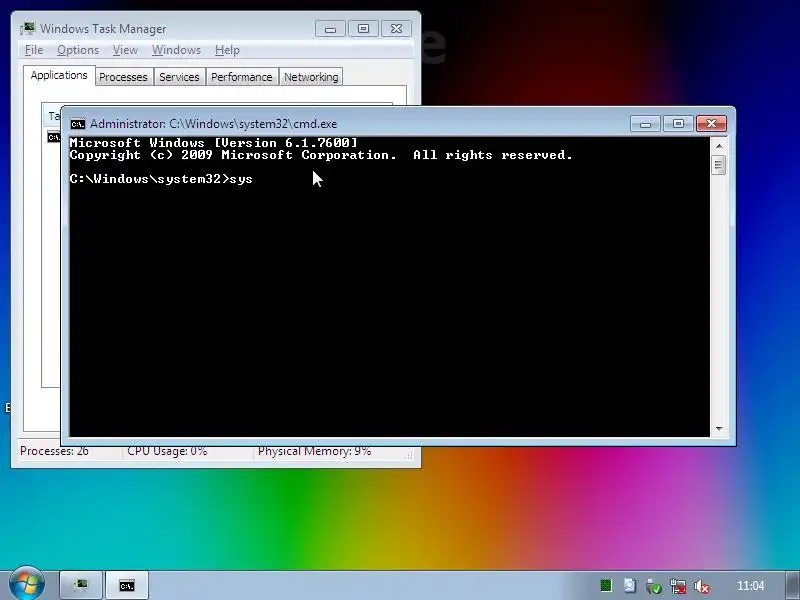
Task: Click the Microsoft Windows version line
Action: tap(213, 143)
